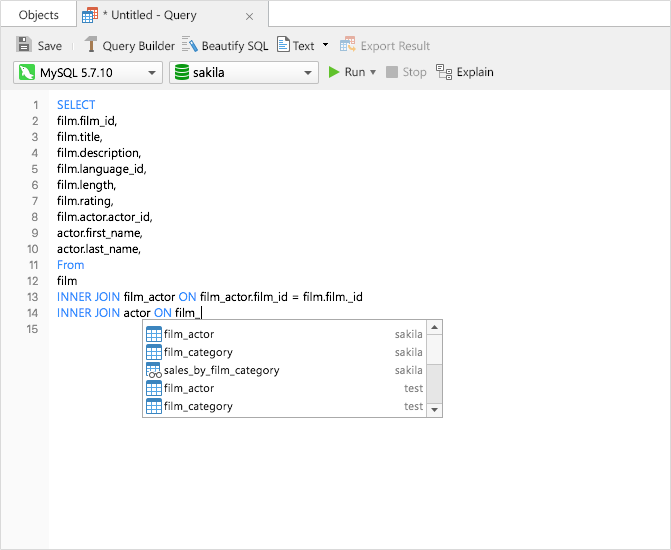Click the autocomplete scrollbar thumb

click(434, 384)
